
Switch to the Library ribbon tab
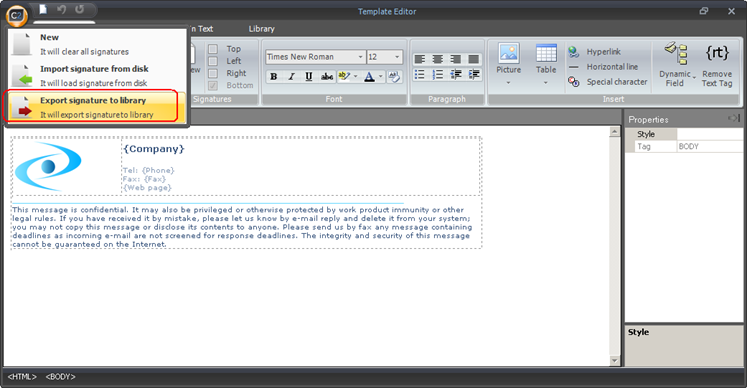coord(262,29)
